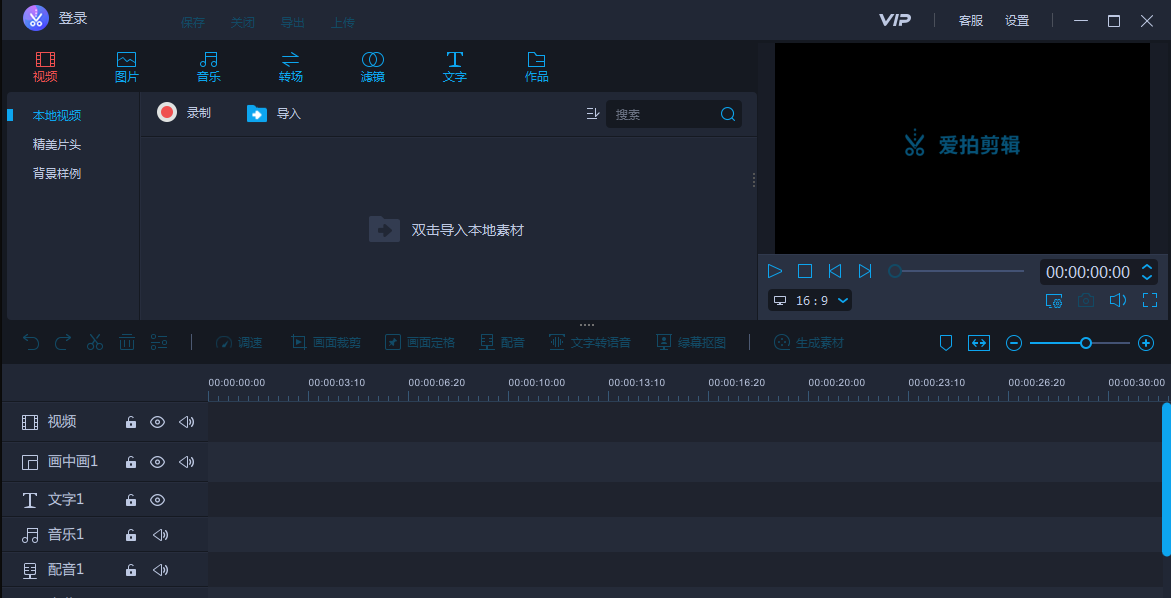This screenshot has width=1171, height=598.
Task: Open the media sort order dropdown
Action: [x=593, y=113]
